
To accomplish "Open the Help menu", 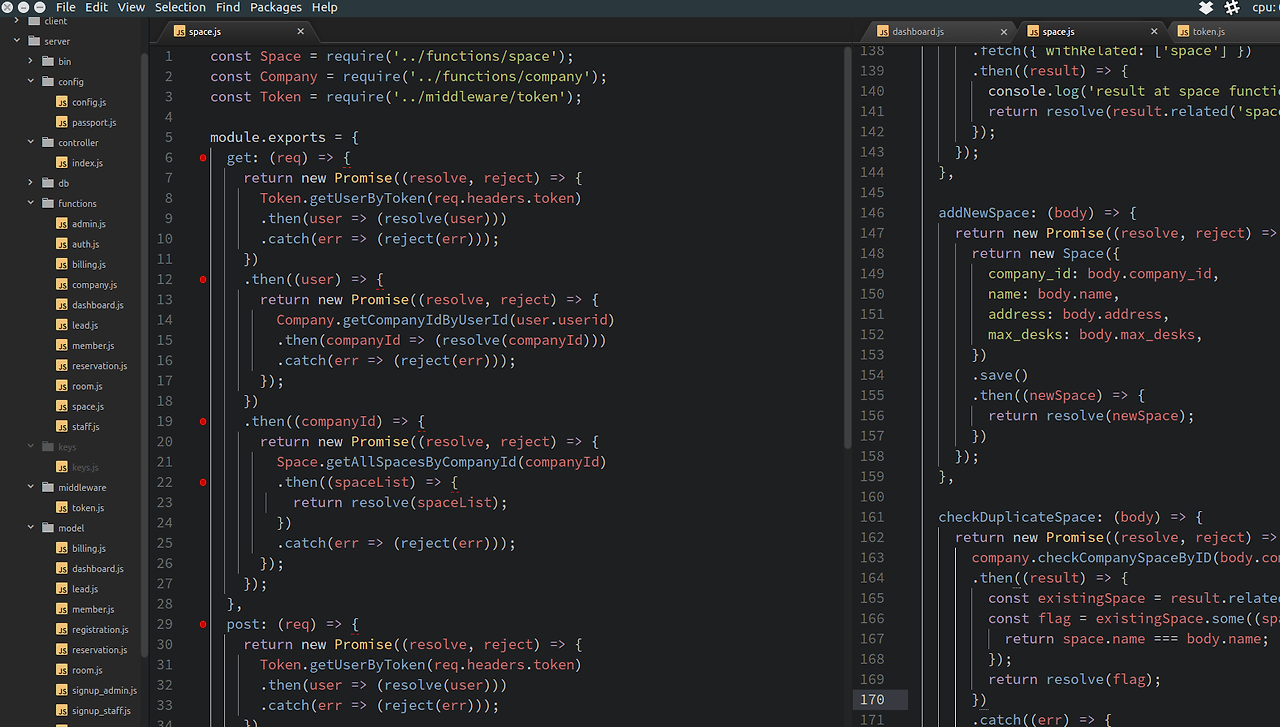I will pyautogui.click(x=325, y=7).
